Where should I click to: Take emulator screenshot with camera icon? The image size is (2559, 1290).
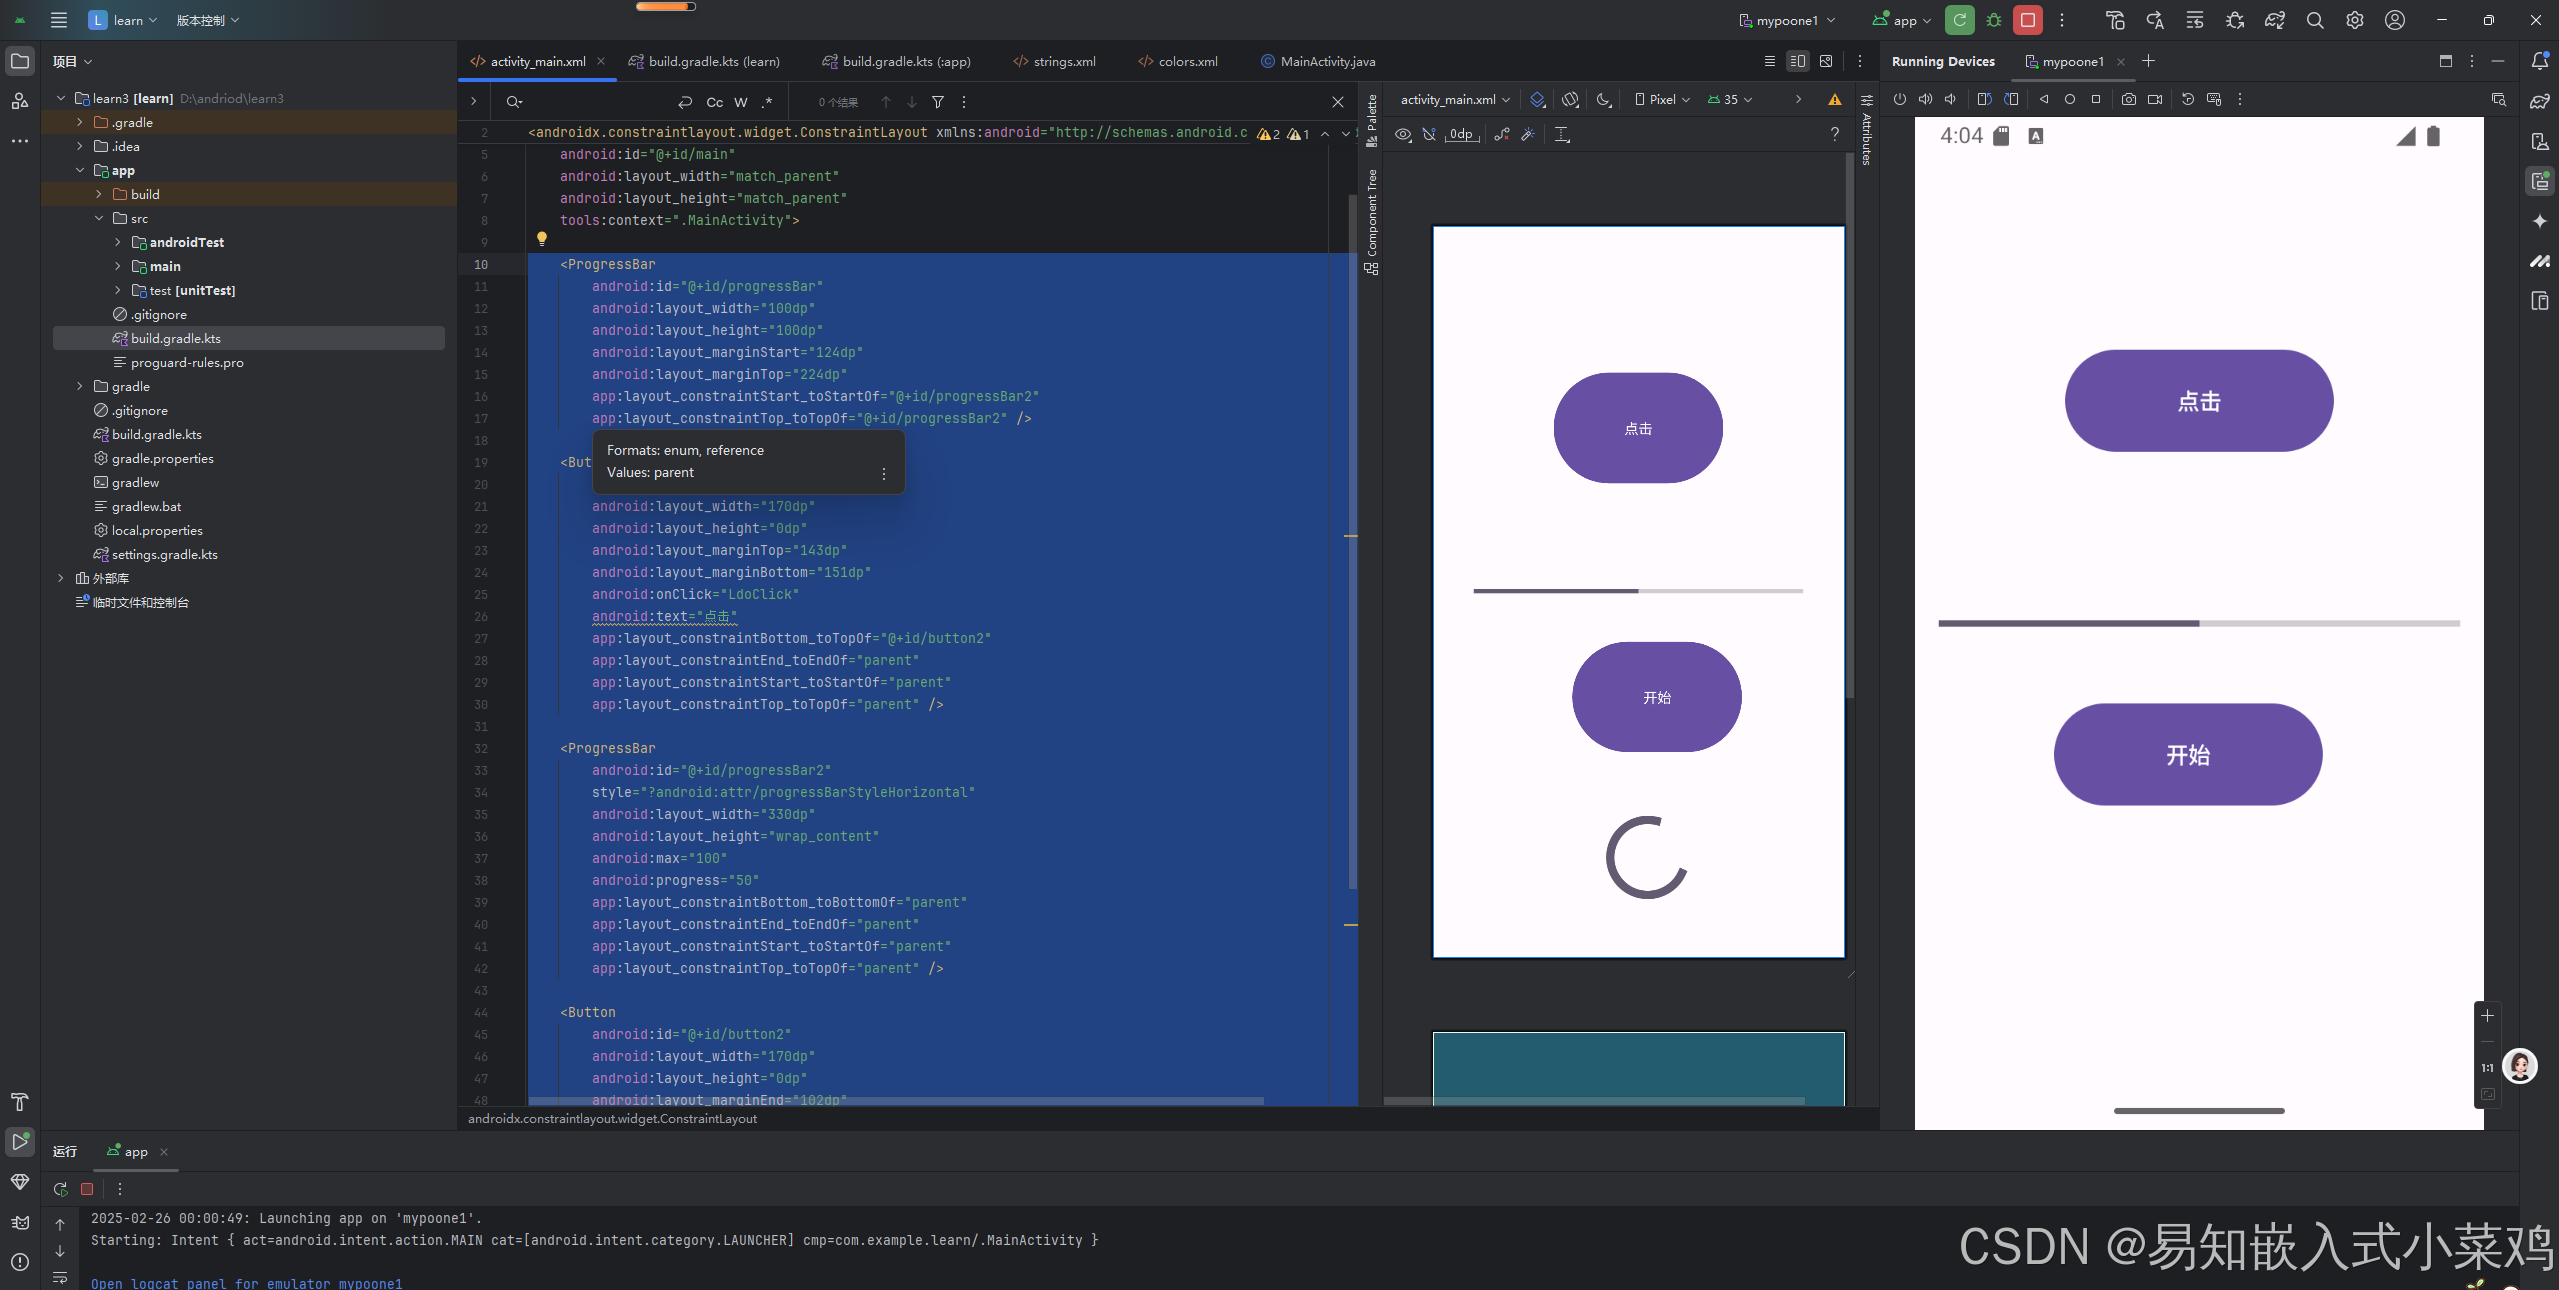(2129, 99)
